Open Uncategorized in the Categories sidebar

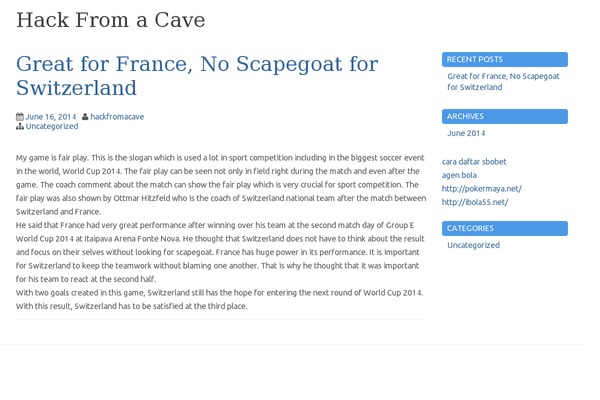tap(473, 245)
